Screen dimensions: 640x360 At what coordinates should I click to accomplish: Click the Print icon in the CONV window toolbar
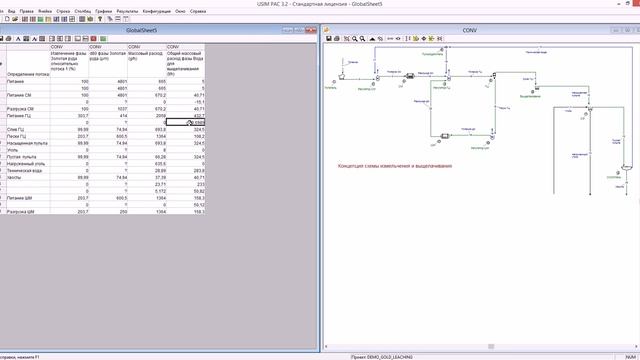(x=337, y=38)
